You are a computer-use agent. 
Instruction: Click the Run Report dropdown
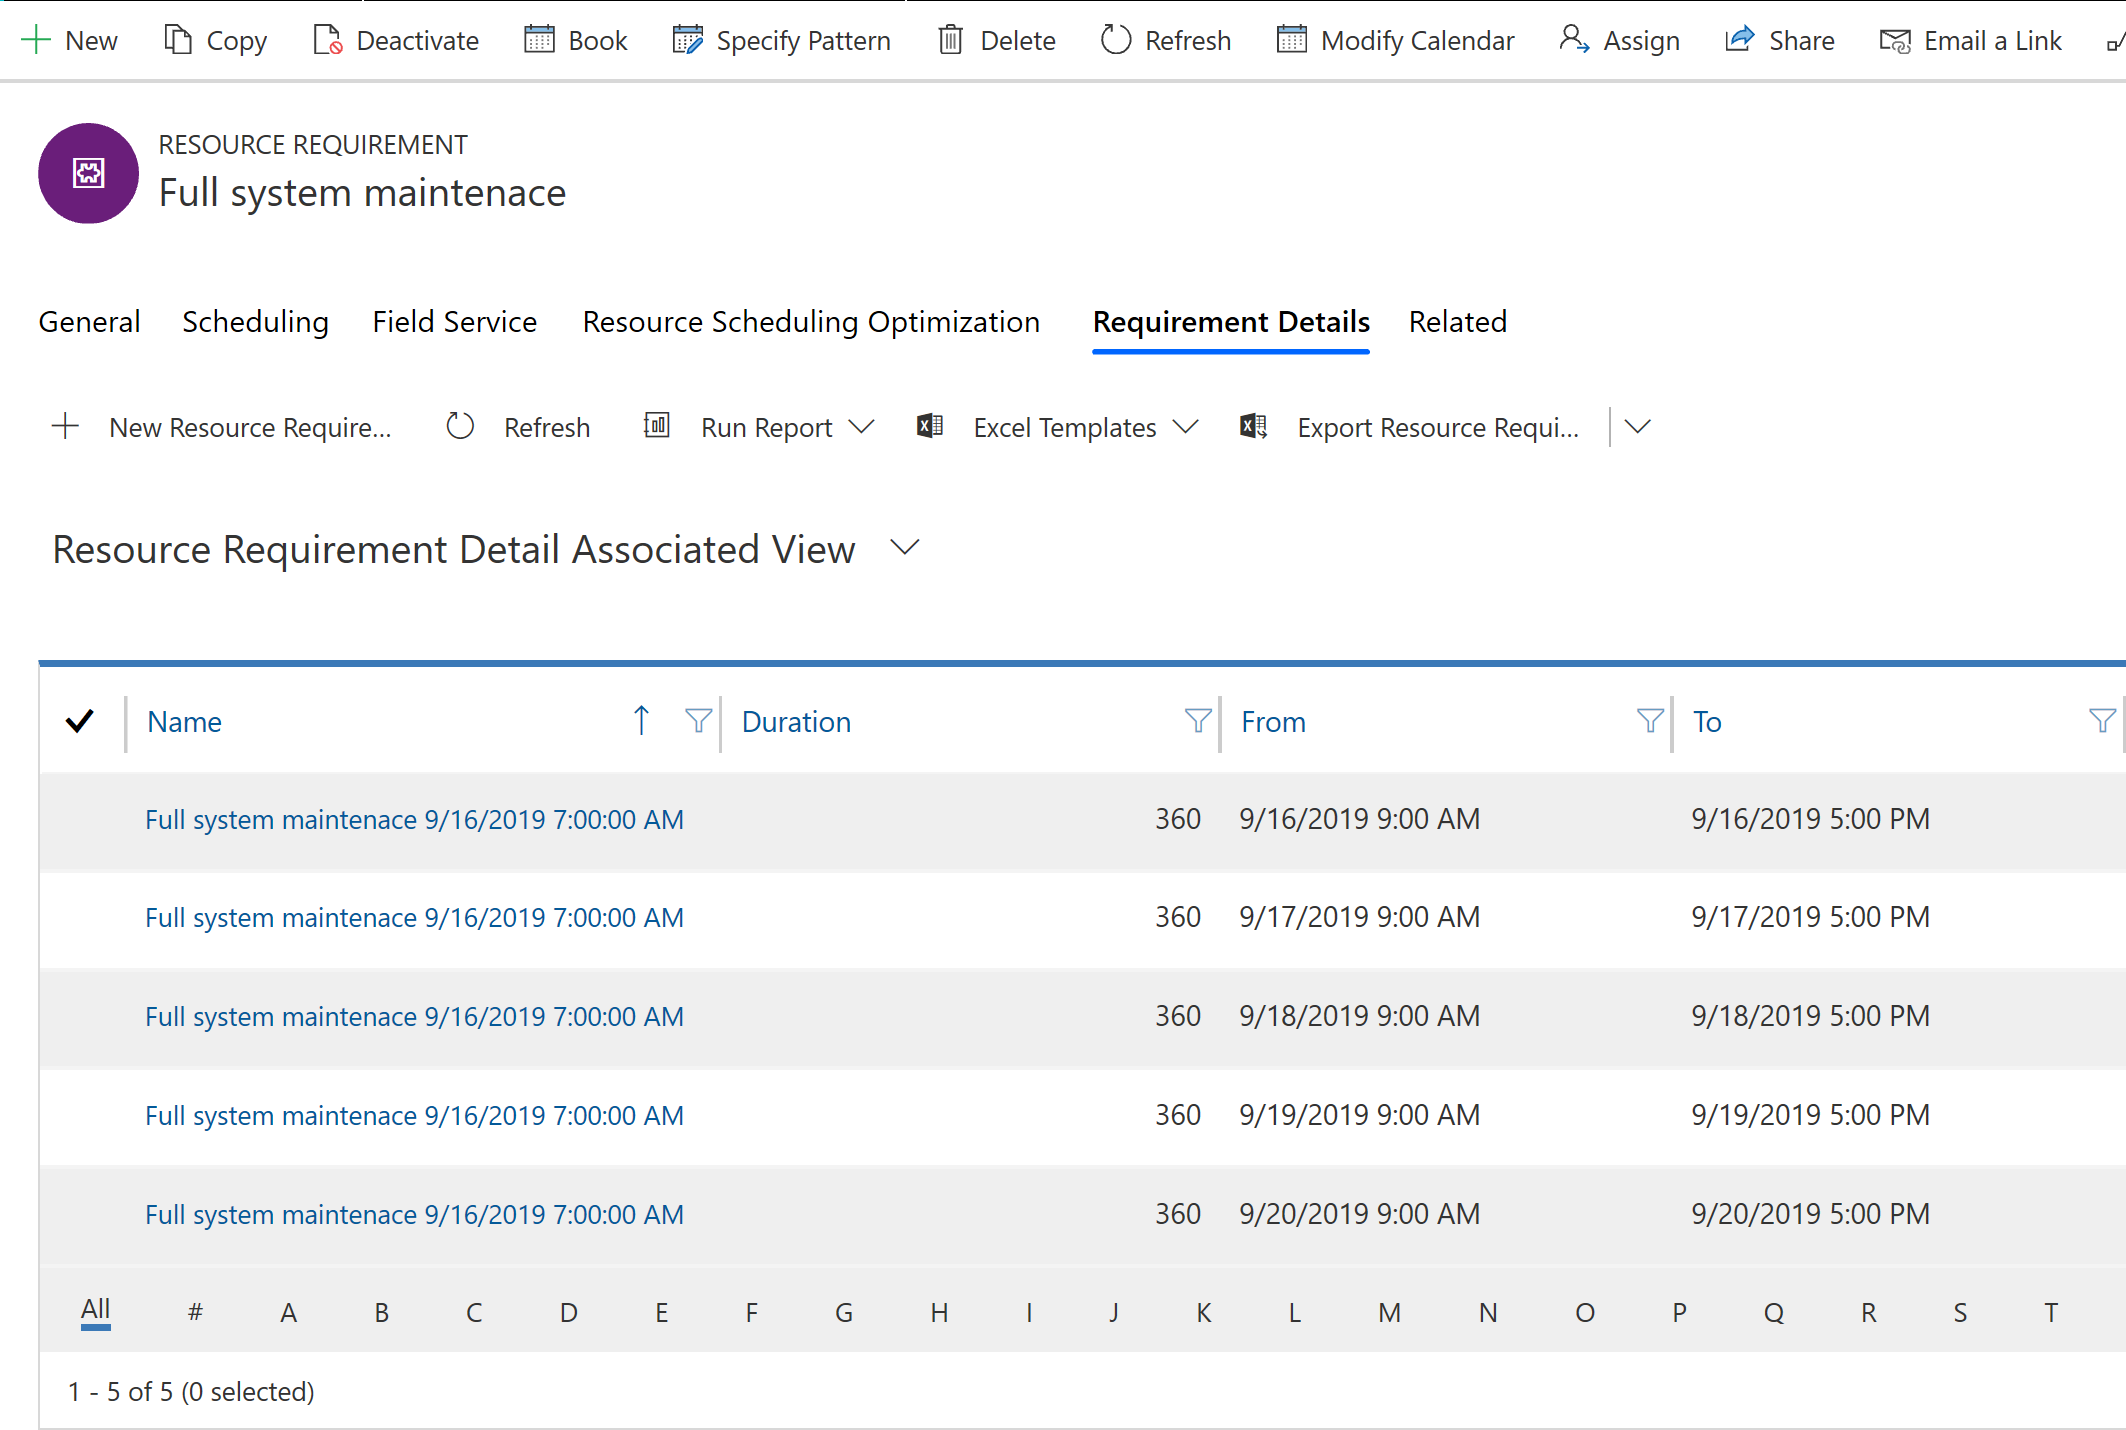(x=863, y=428)
